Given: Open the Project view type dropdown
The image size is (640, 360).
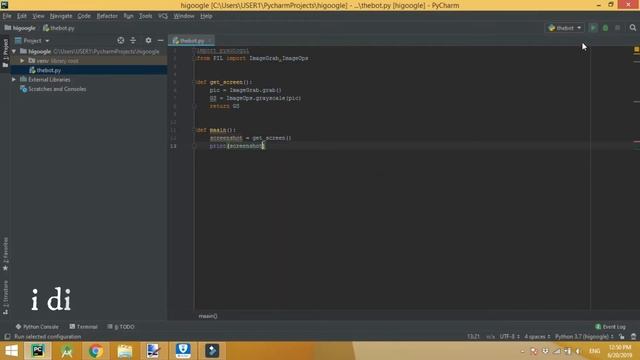Looking at the screenshot, I should [32, 40].
